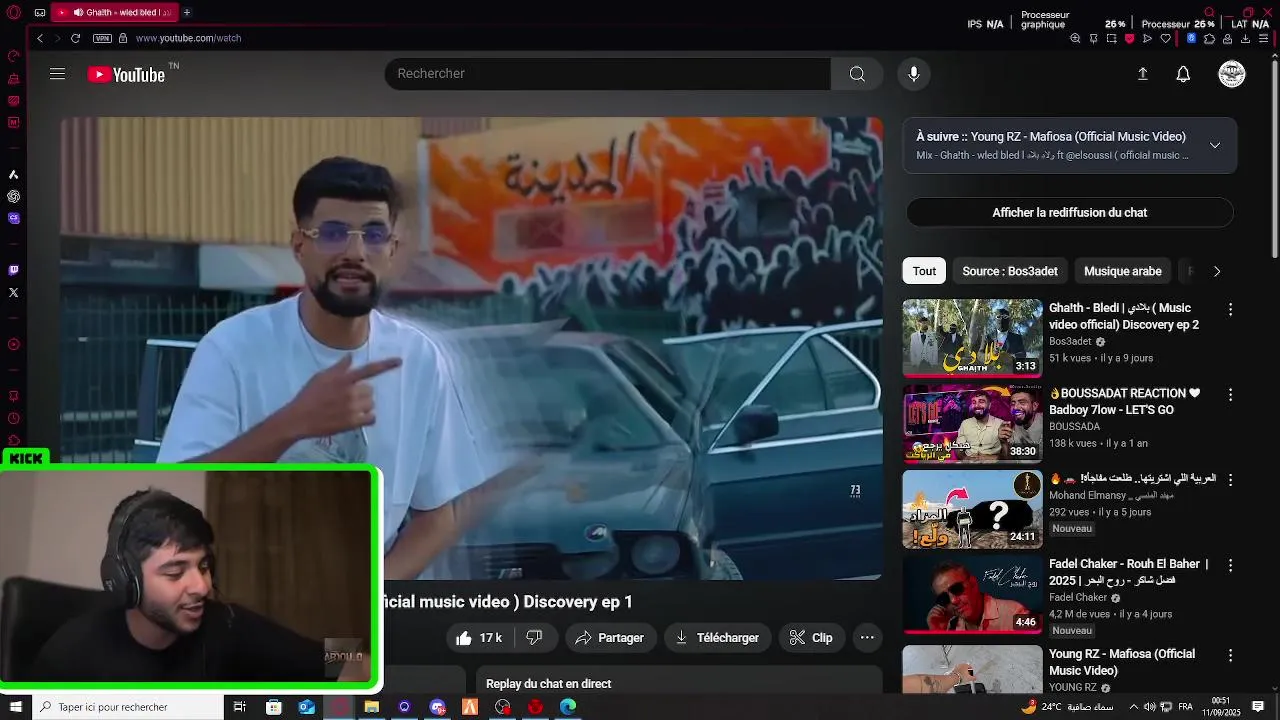This screenshot has height=720, width=1280.
Task: Click the page vertical scrollbar
Action: (1274, 160)
